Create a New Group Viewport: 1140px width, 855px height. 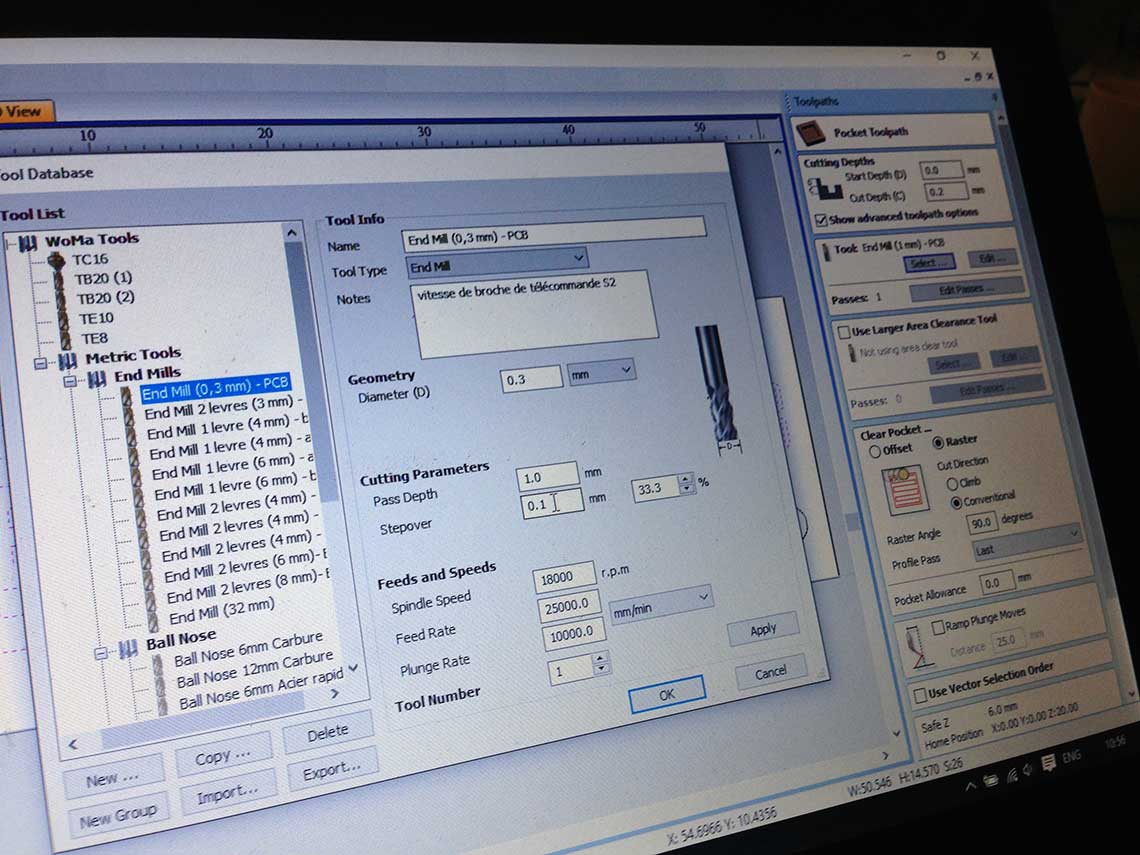click(x=118, y=816)
